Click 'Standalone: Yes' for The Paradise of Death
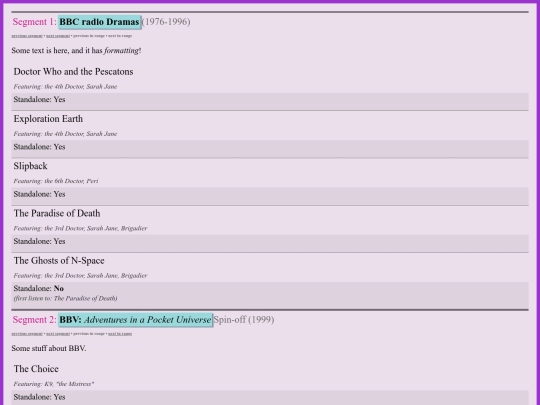Image resolution: width=540 pixels, height=405 pixels. point(39,241)
